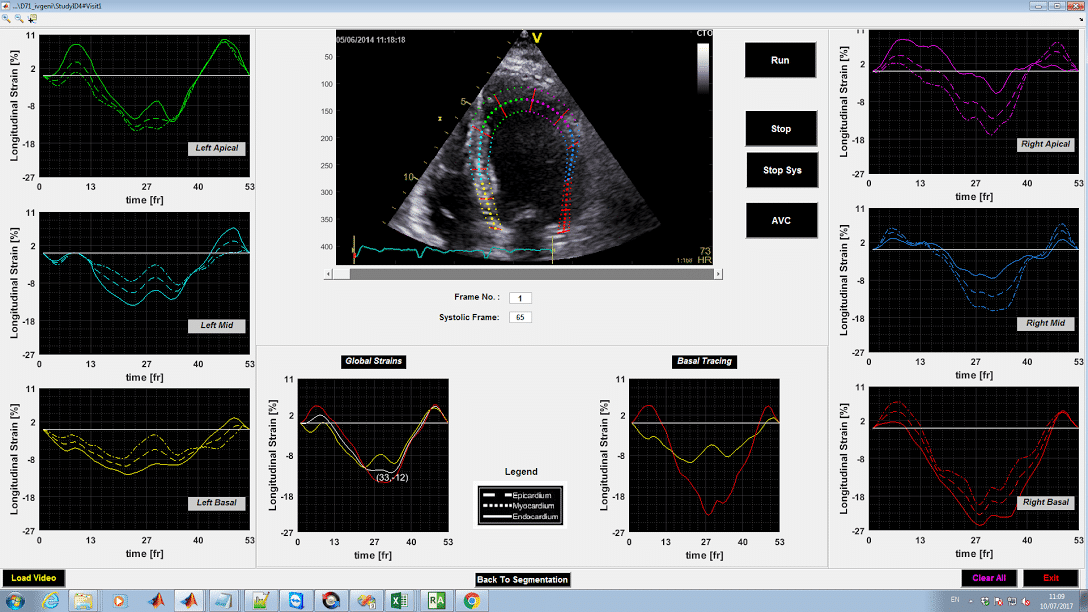Open TeamViewer from the taskbar

[x=295, y=600]
